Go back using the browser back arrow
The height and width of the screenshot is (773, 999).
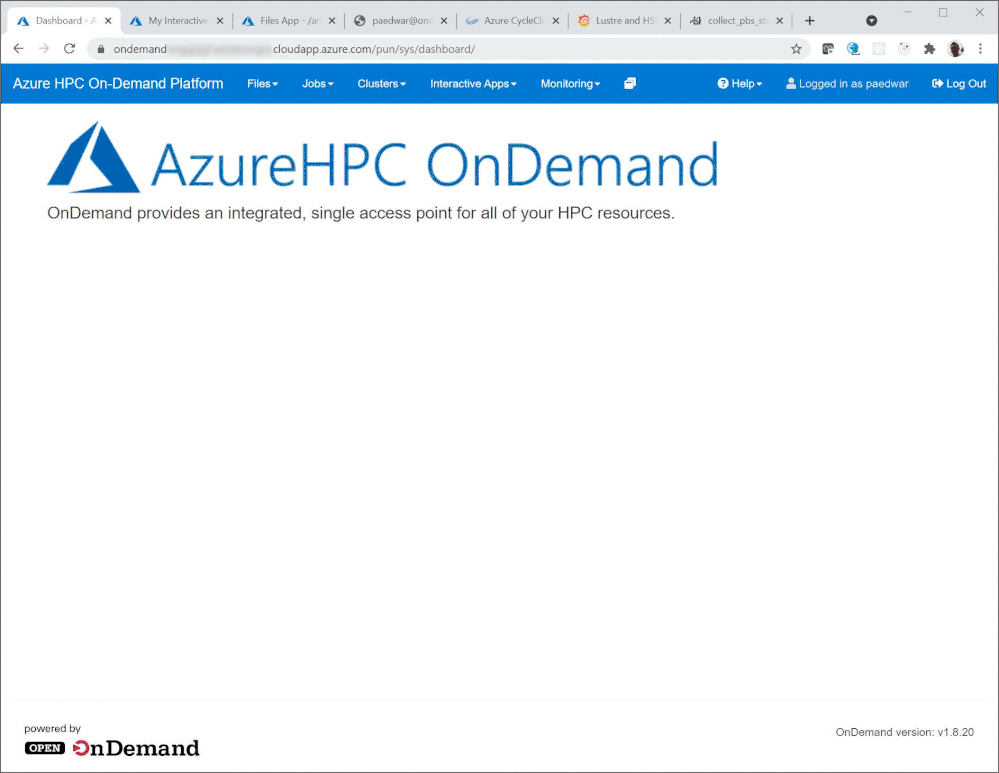tap(18, 48)
